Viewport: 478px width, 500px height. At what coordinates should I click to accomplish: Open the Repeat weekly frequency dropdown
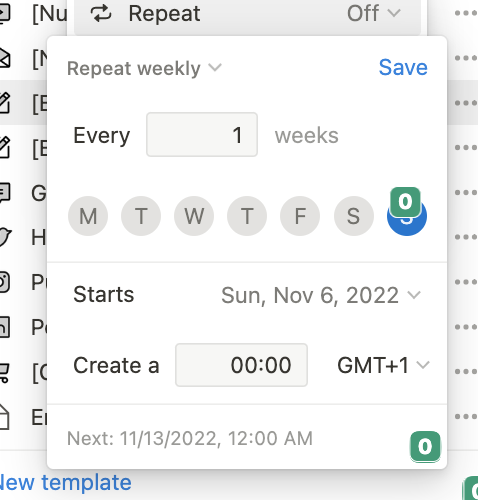144,68
